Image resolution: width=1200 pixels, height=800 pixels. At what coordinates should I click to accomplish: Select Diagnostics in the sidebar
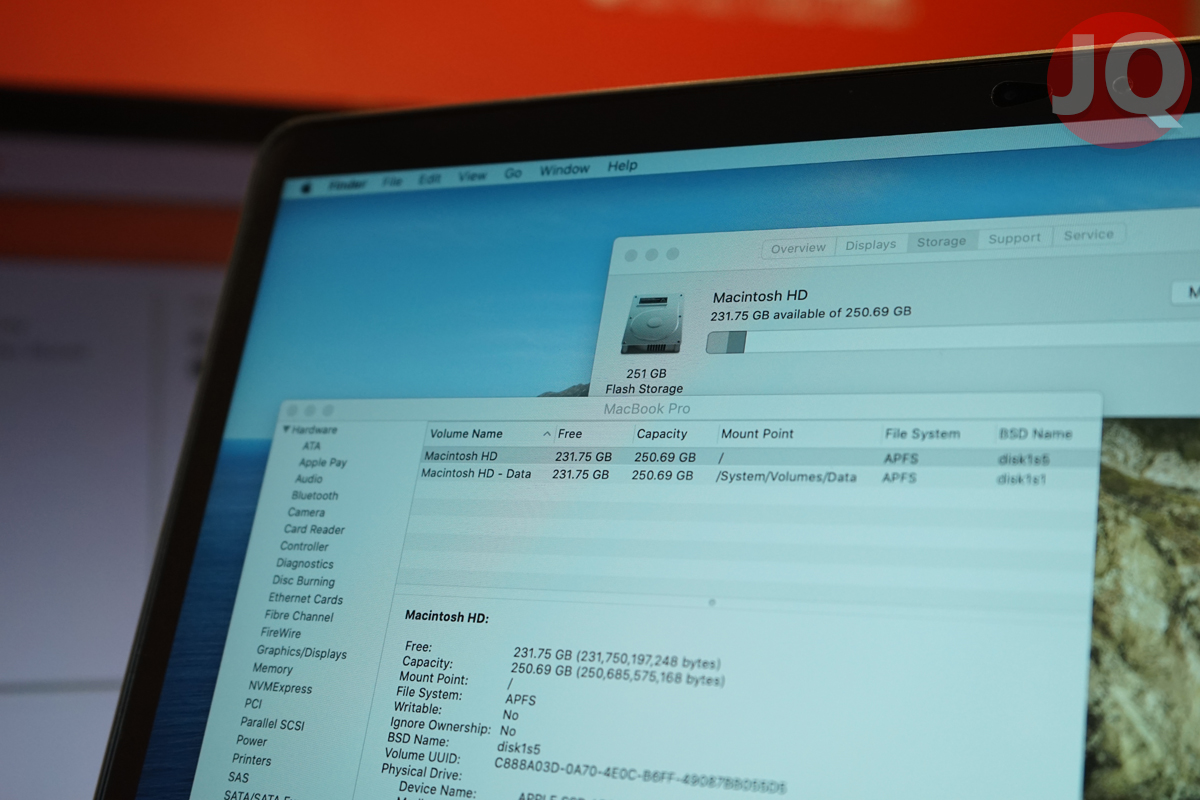pos(305,564)
